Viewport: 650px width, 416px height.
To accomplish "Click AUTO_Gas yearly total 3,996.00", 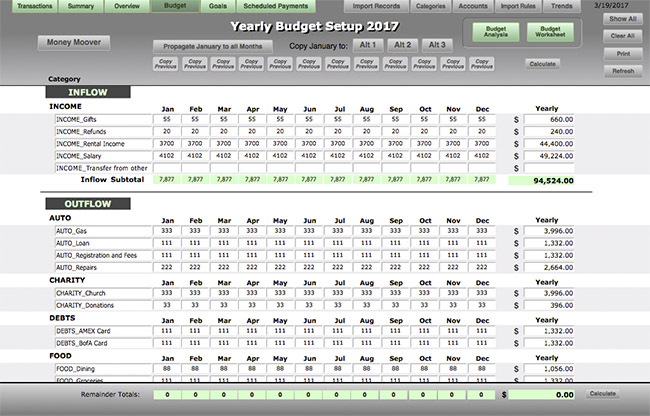I will pyautogui.click(x=549, y=231).
